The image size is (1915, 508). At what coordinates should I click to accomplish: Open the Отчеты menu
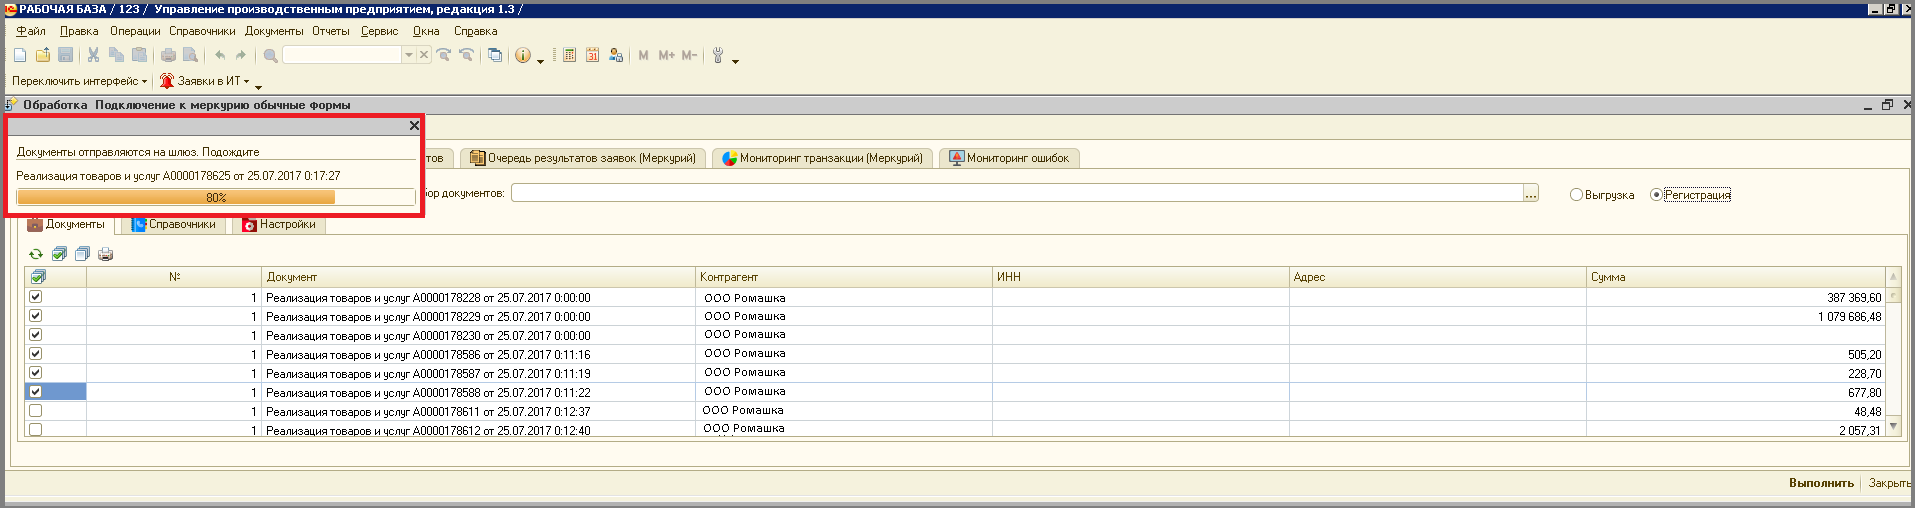(x=331, y=31)
